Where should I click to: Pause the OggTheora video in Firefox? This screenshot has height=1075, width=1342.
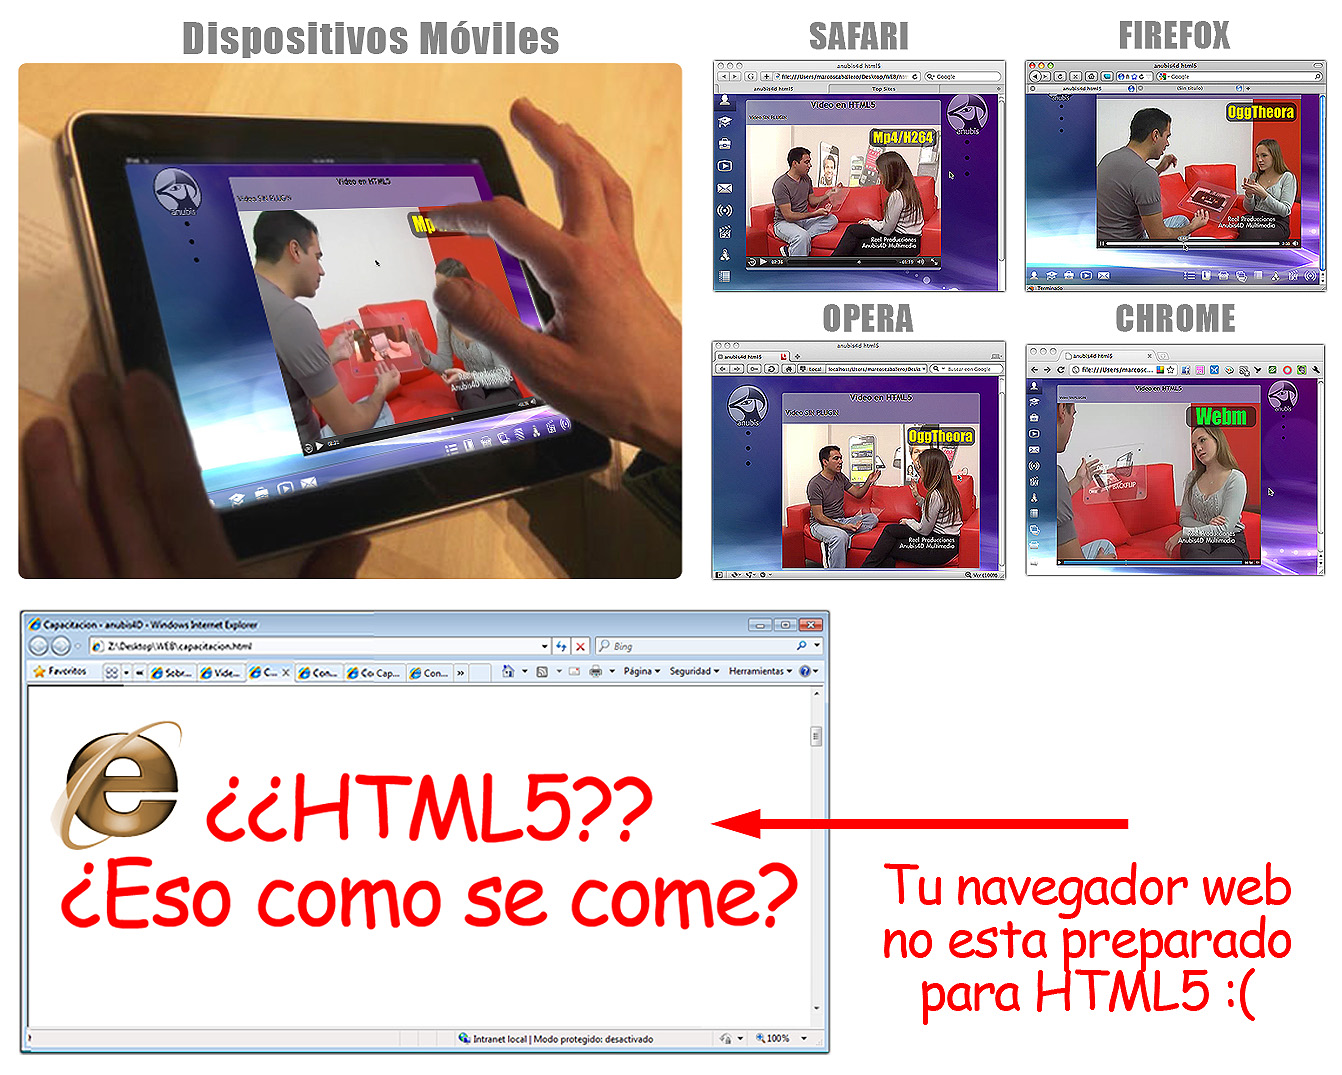pyautogui.click(x=1102, y=243)
